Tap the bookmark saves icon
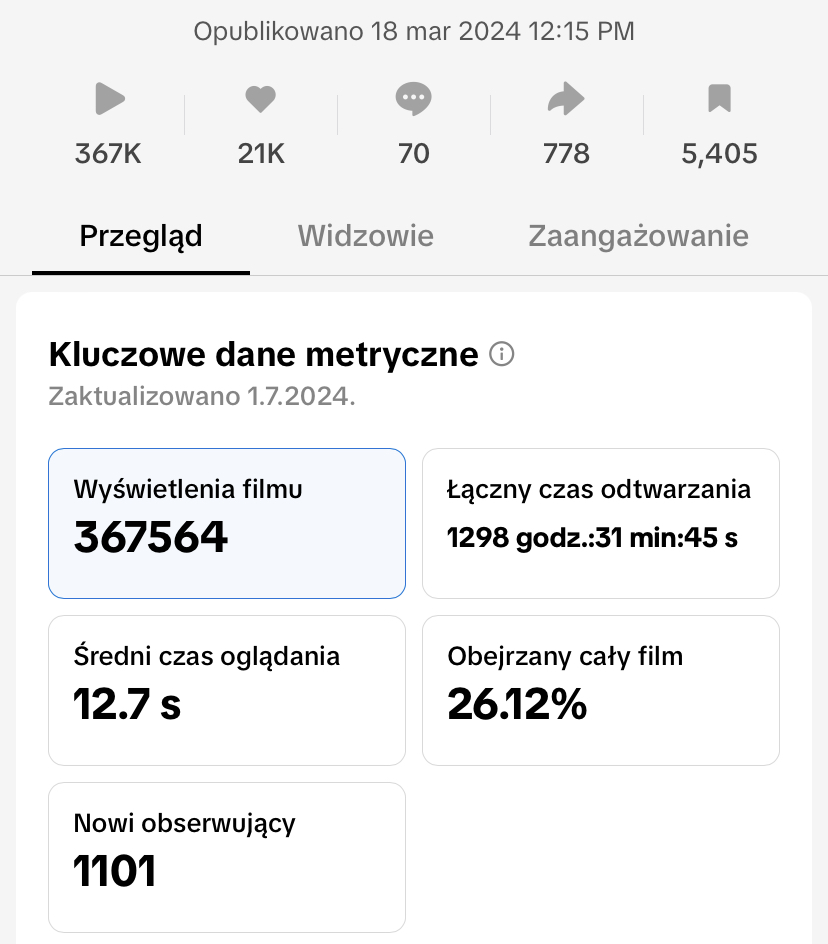Viewport: 828px width, 944px height. [719, 99]
